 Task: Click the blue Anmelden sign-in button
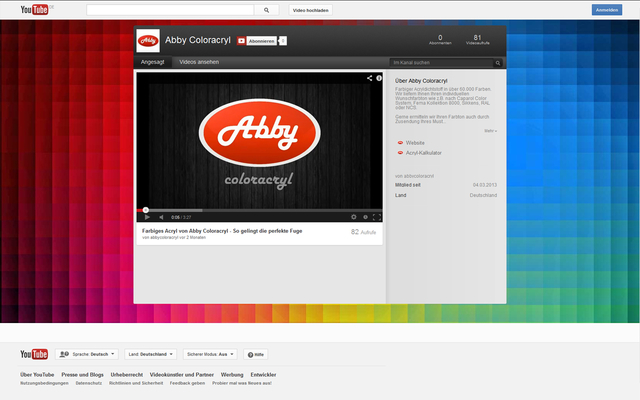point(607,10)
